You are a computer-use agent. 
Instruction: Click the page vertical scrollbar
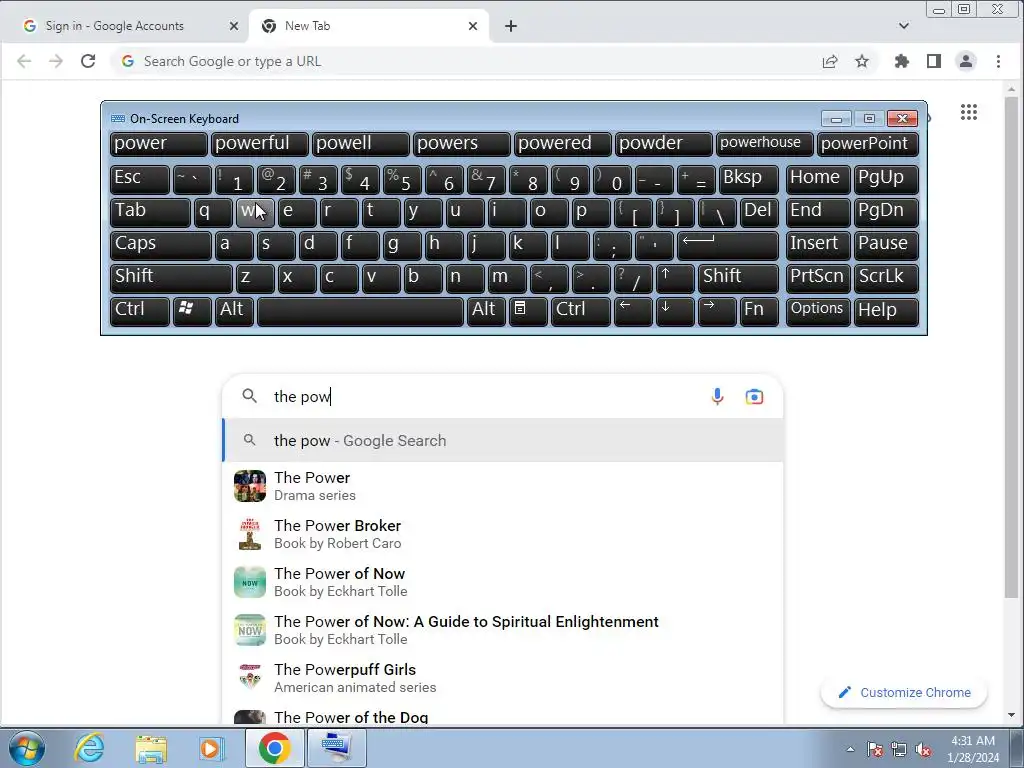tap(1012, 346)
